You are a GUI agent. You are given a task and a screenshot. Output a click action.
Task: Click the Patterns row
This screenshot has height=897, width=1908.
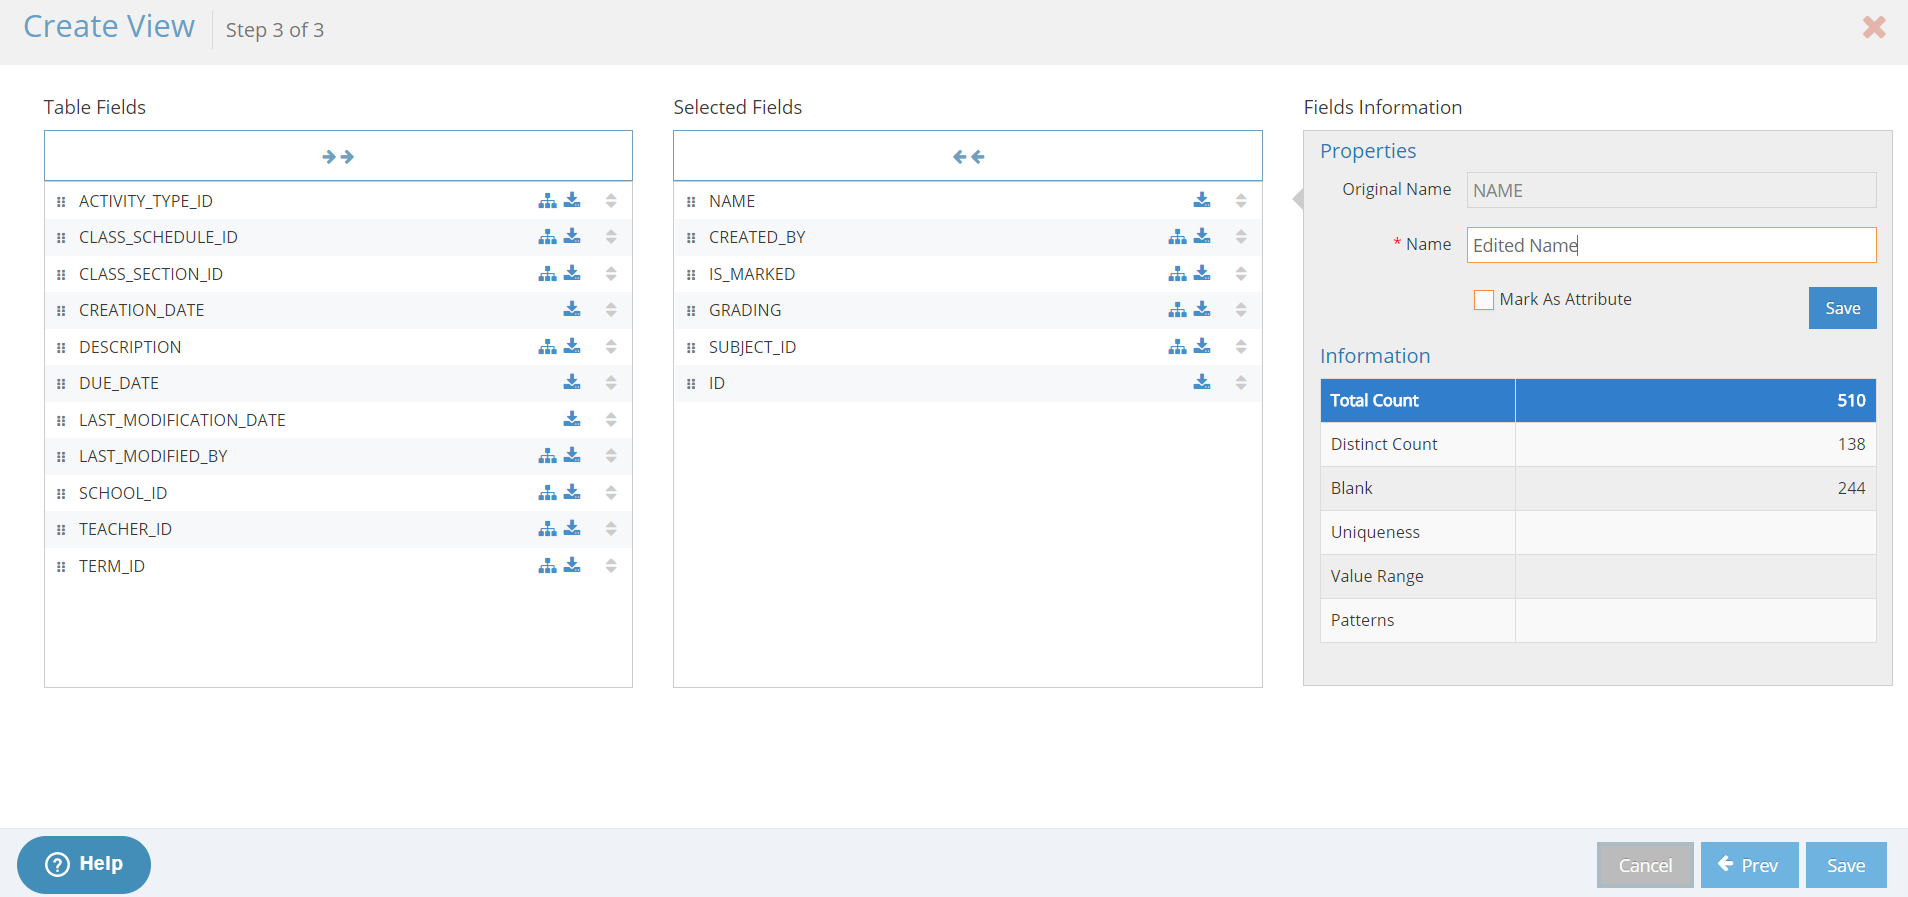point(1598,620)
